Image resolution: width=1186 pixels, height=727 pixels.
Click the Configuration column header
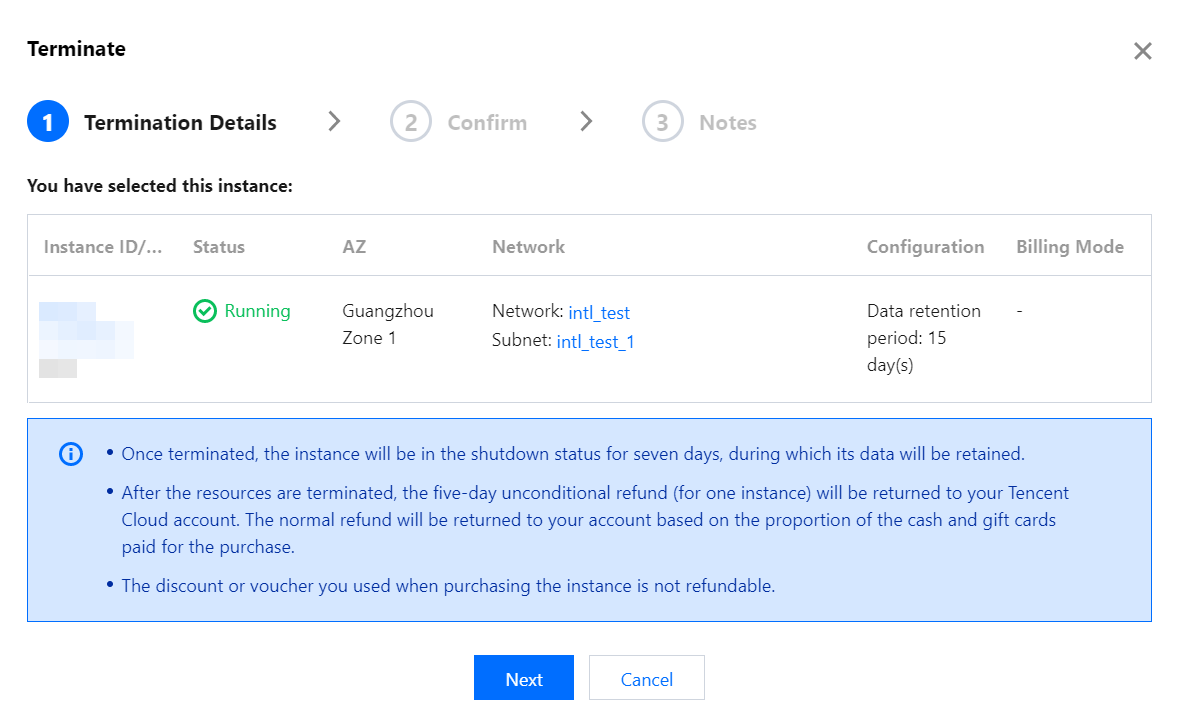(x=925, y=247)
